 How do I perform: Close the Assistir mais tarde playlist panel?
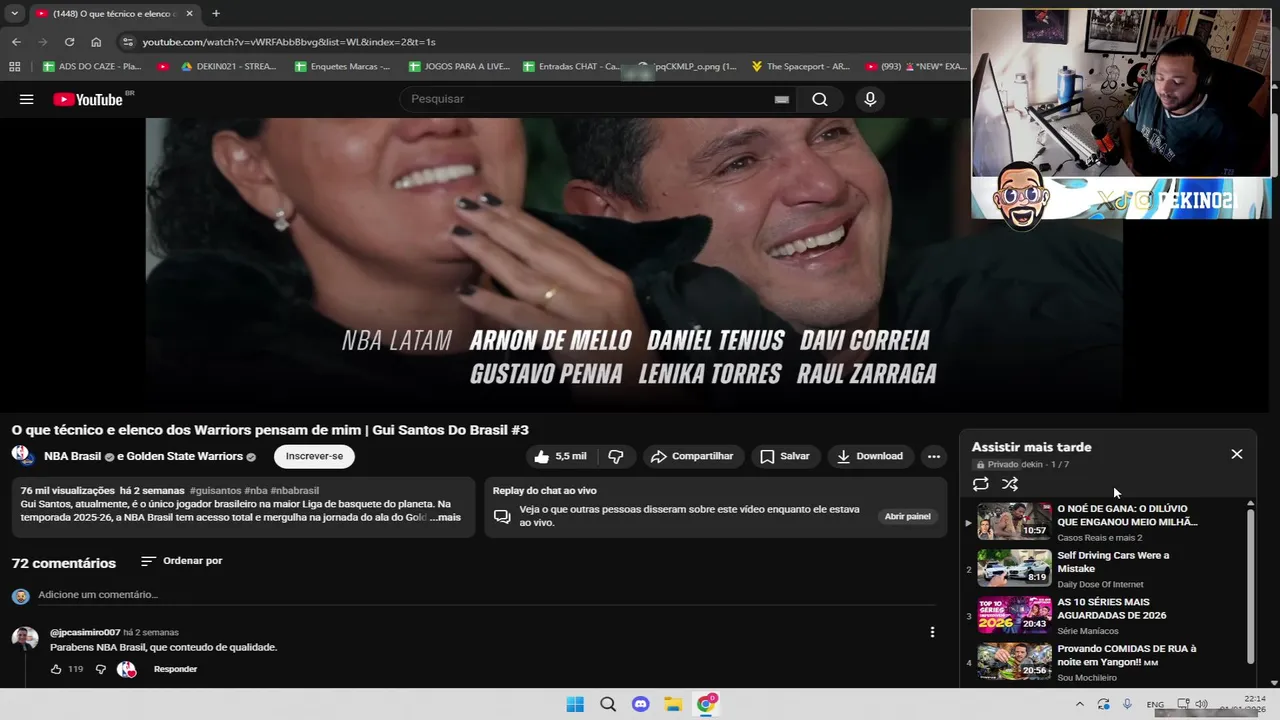pos(1237,454)
